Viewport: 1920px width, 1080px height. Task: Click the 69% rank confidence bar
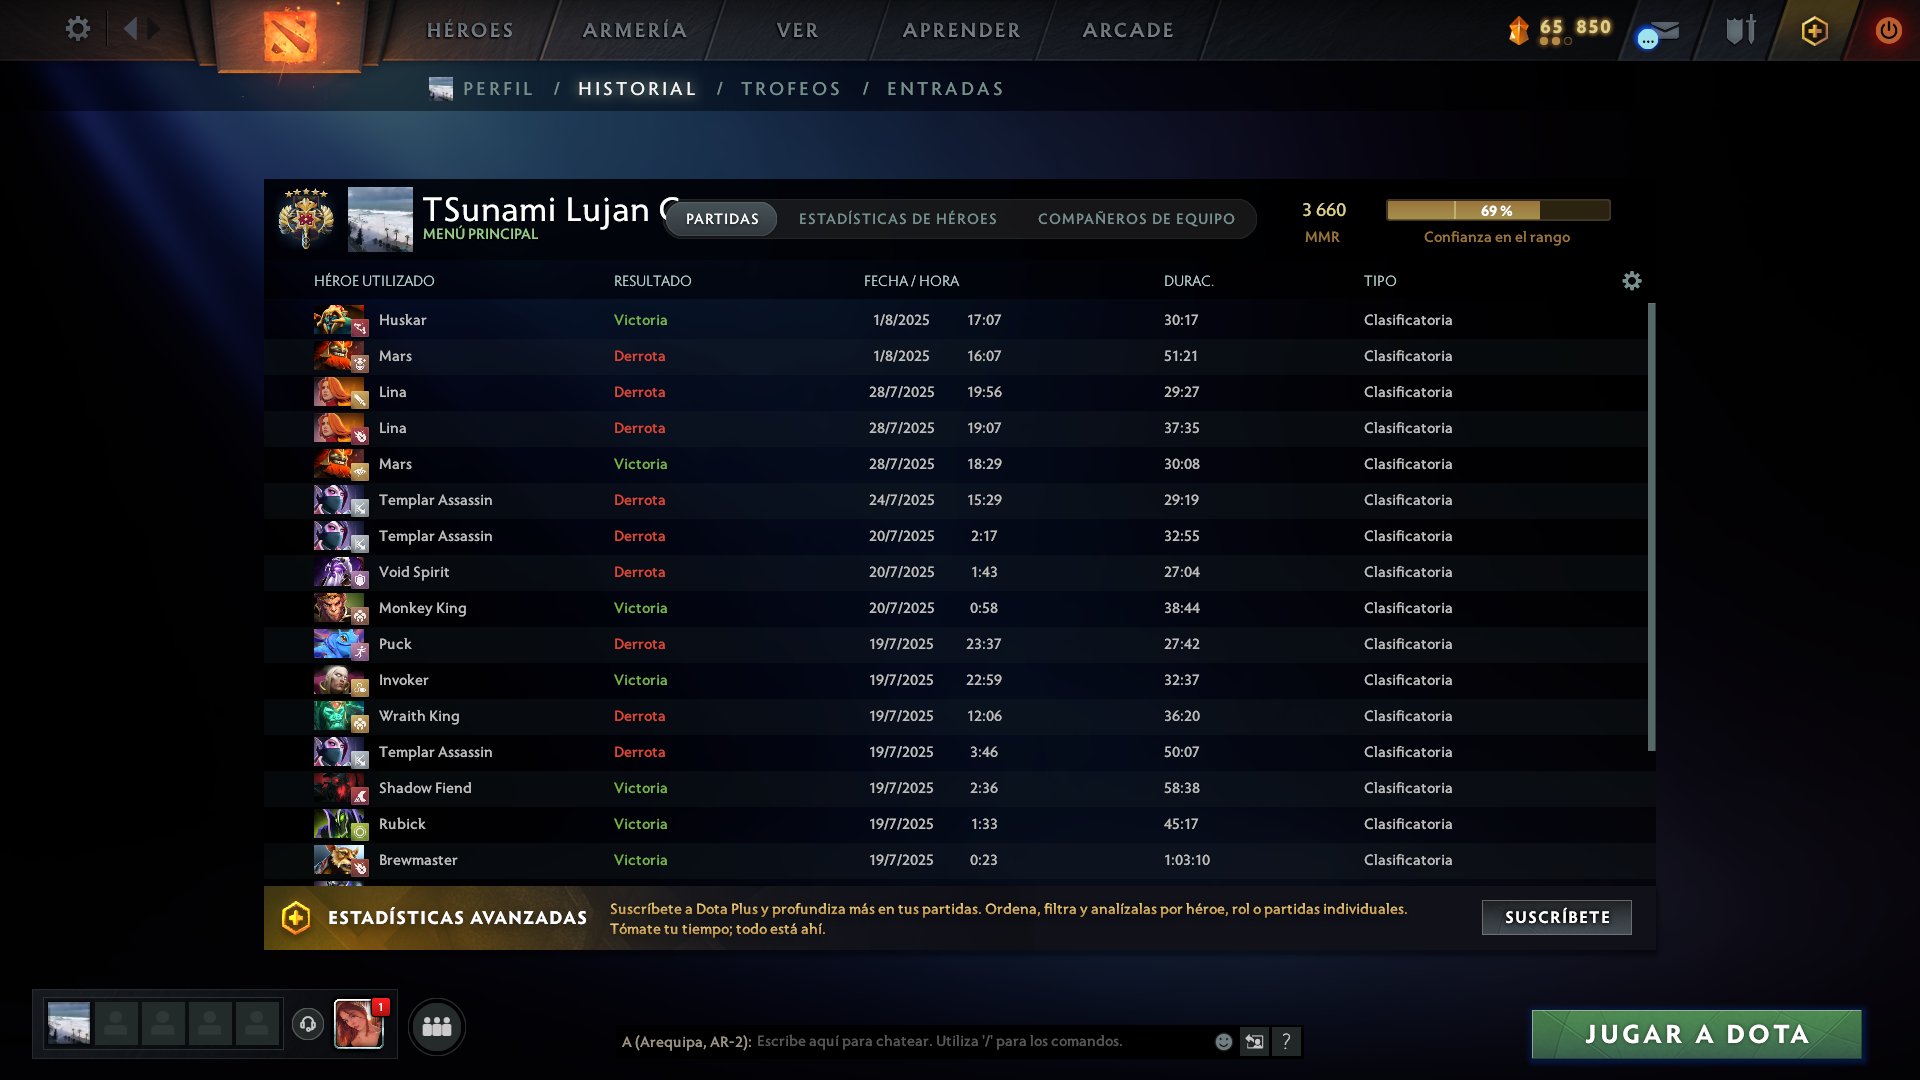coord(1498,210)
